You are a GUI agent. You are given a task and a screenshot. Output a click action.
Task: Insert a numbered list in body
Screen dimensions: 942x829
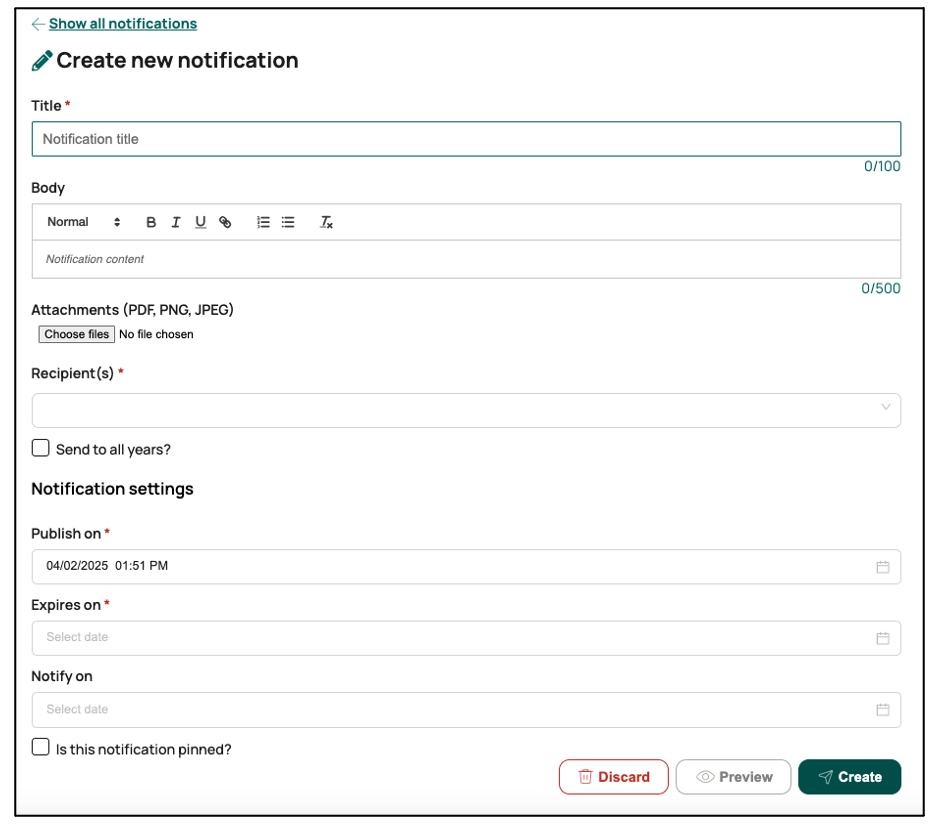tap(263, 222)
